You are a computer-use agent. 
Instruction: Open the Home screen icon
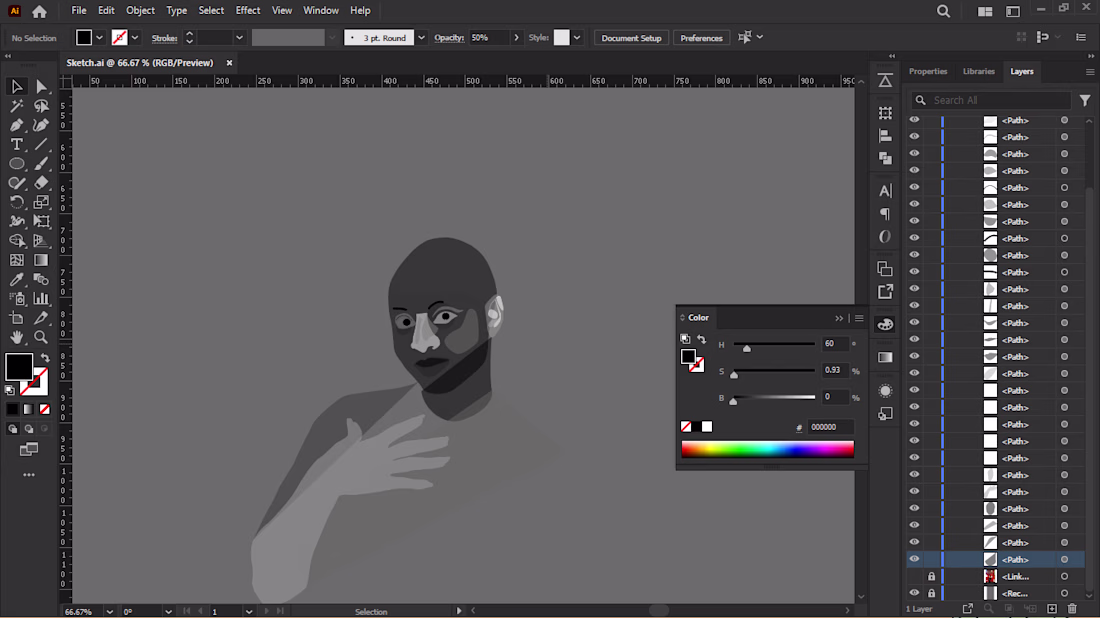coord(39,11)
